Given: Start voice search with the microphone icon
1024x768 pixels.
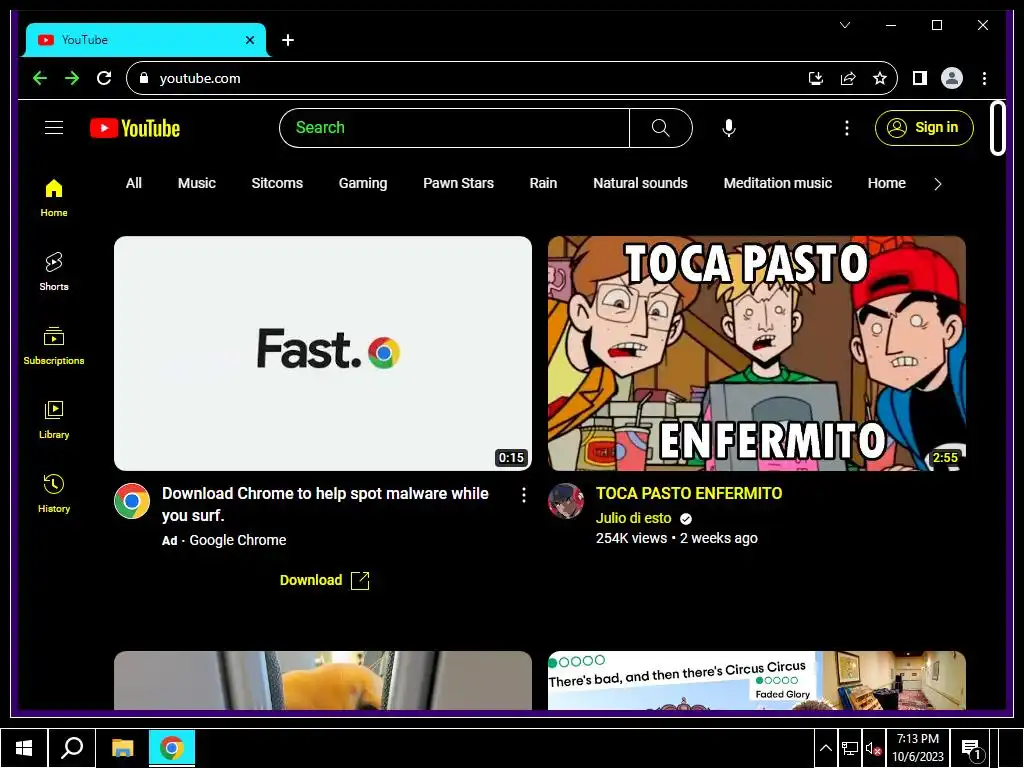Looking at the screenshot, I should coord(729,128).
